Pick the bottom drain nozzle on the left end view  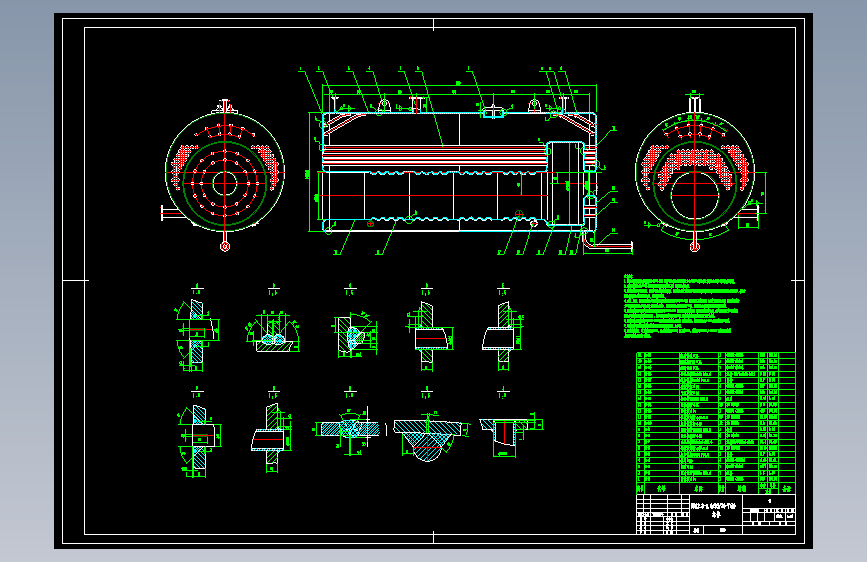pyautogui.click(x=224, y=242)
